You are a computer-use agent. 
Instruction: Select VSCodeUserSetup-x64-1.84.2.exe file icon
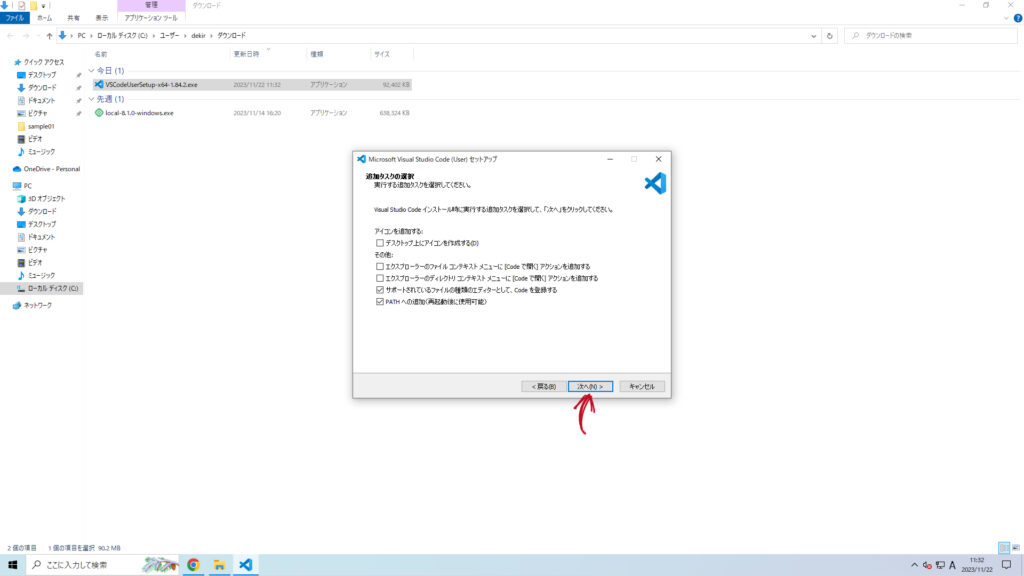coord(99,85)
